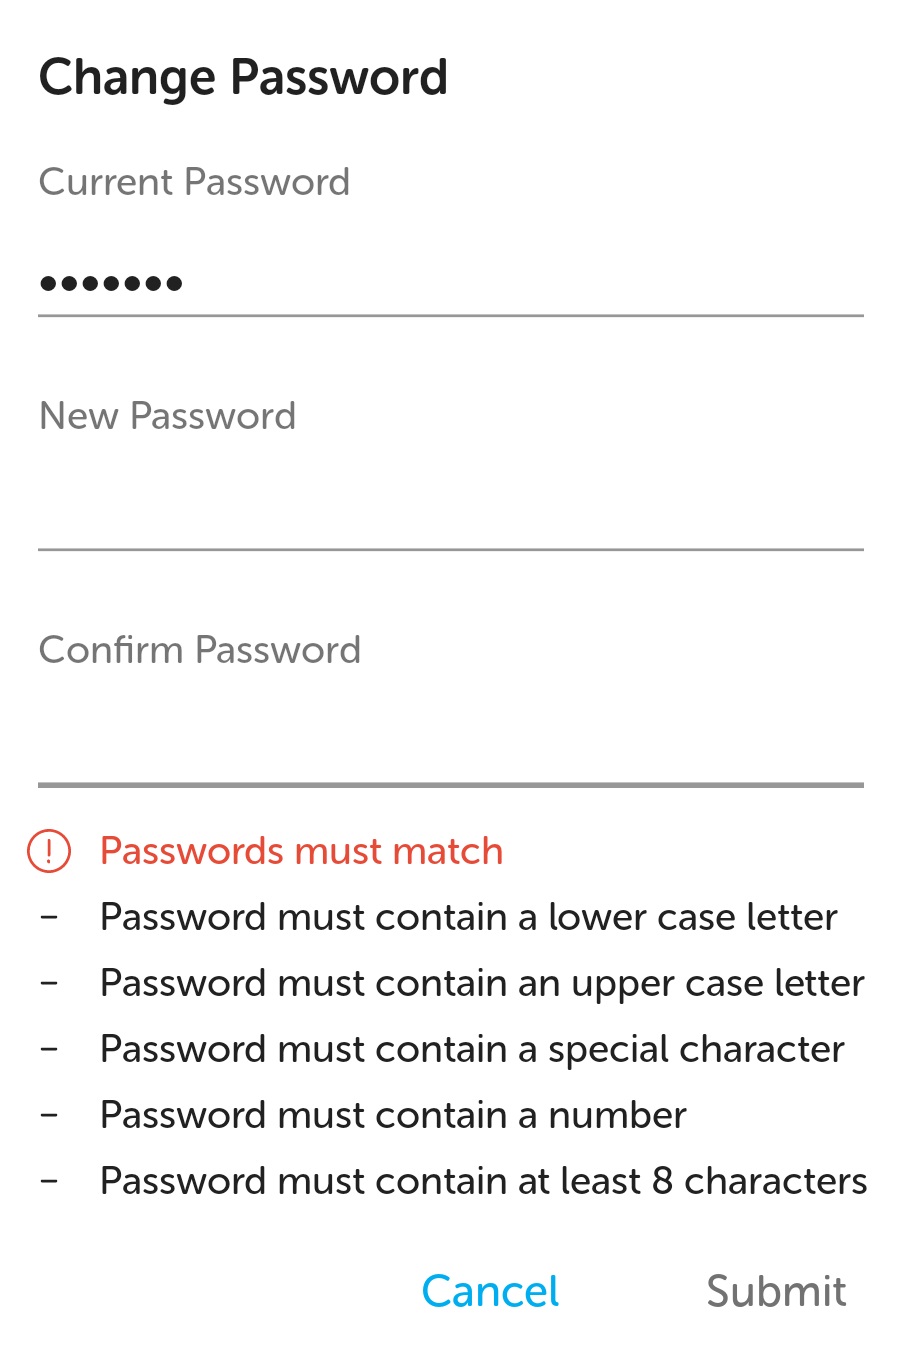This screenshot has width=901, height=1359.
Task: Click the special character requirement text
Action: (x=472, y=1049)
